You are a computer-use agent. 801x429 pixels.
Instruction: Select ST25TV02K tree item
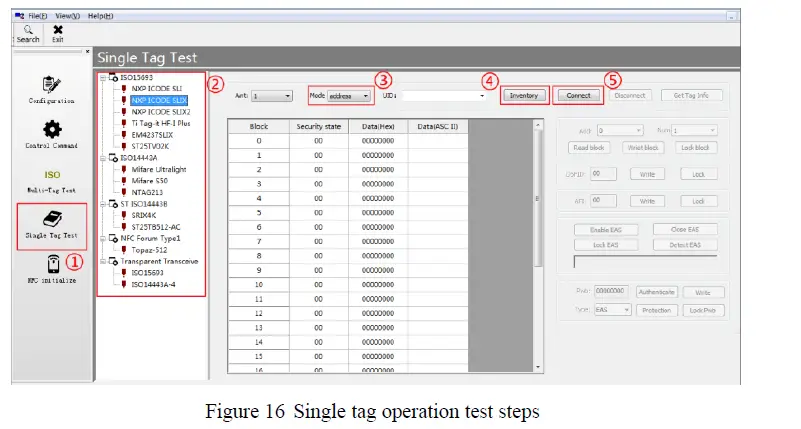pos(150,146)
